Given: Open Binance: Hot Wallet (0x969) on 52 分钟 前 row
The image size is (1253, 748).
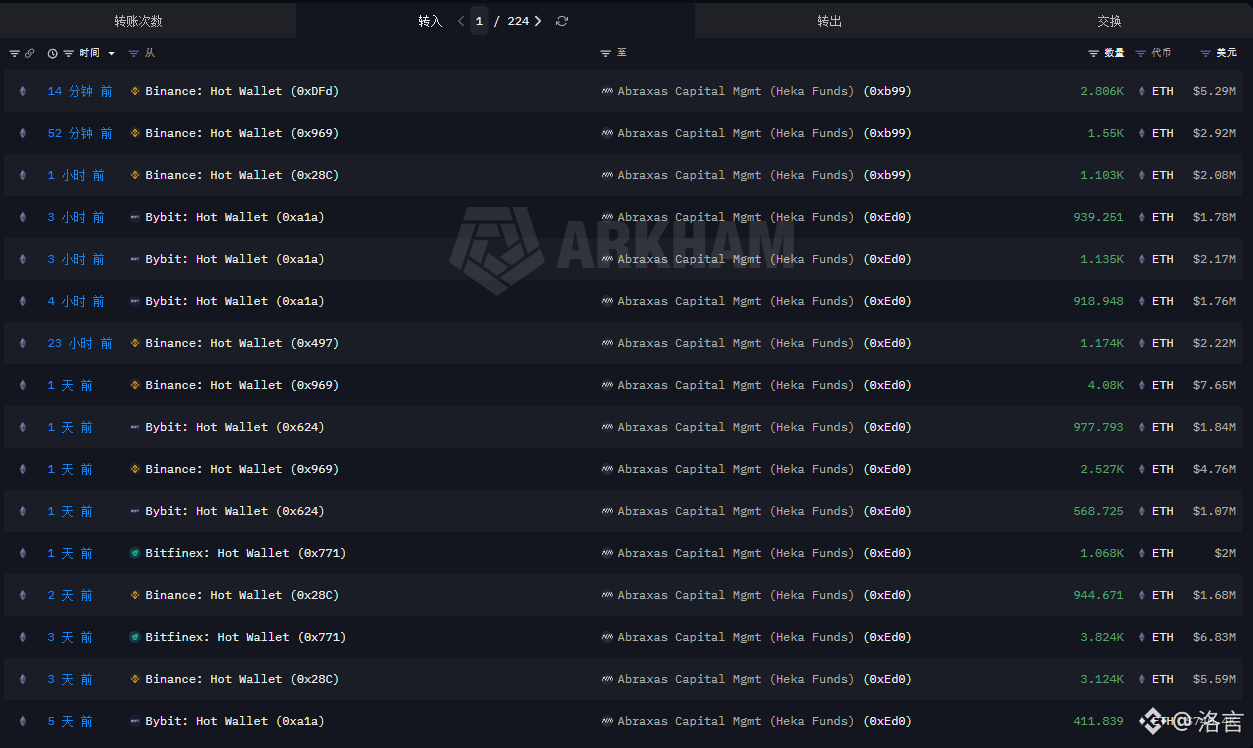Looking at the screenshot, I should tap(242, 133).
